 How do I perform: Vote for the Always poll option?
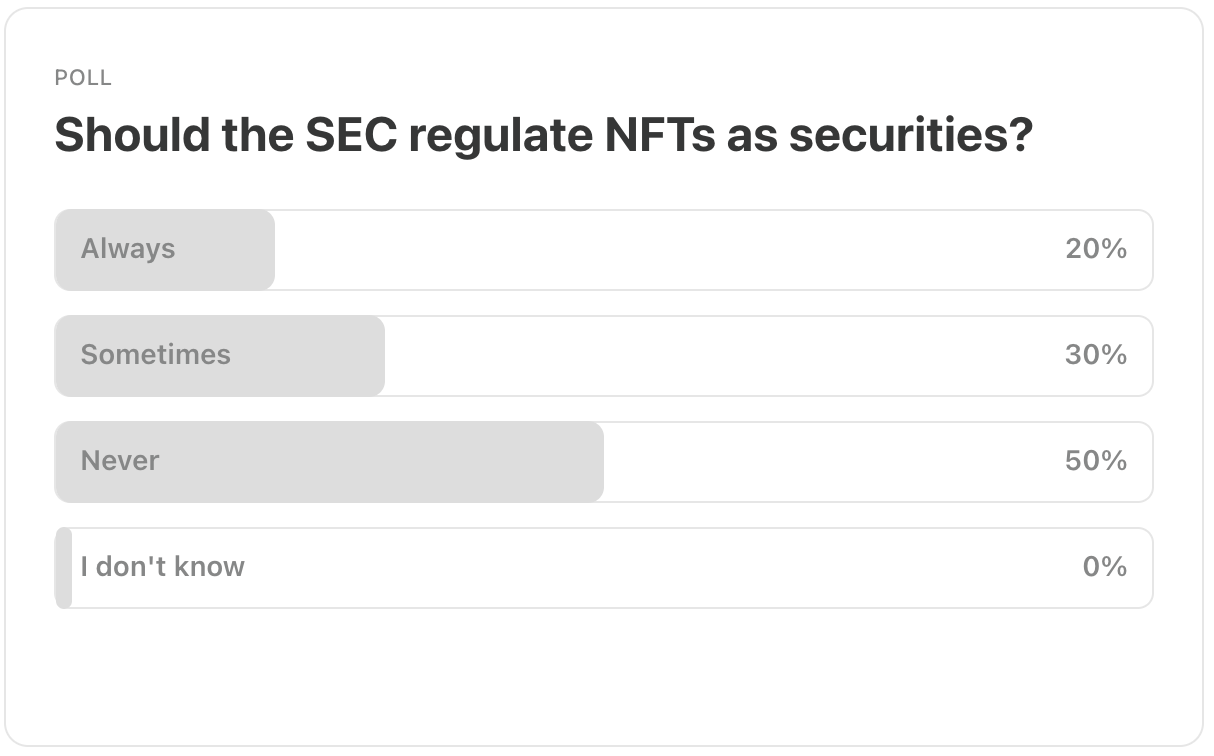[603, 250]
